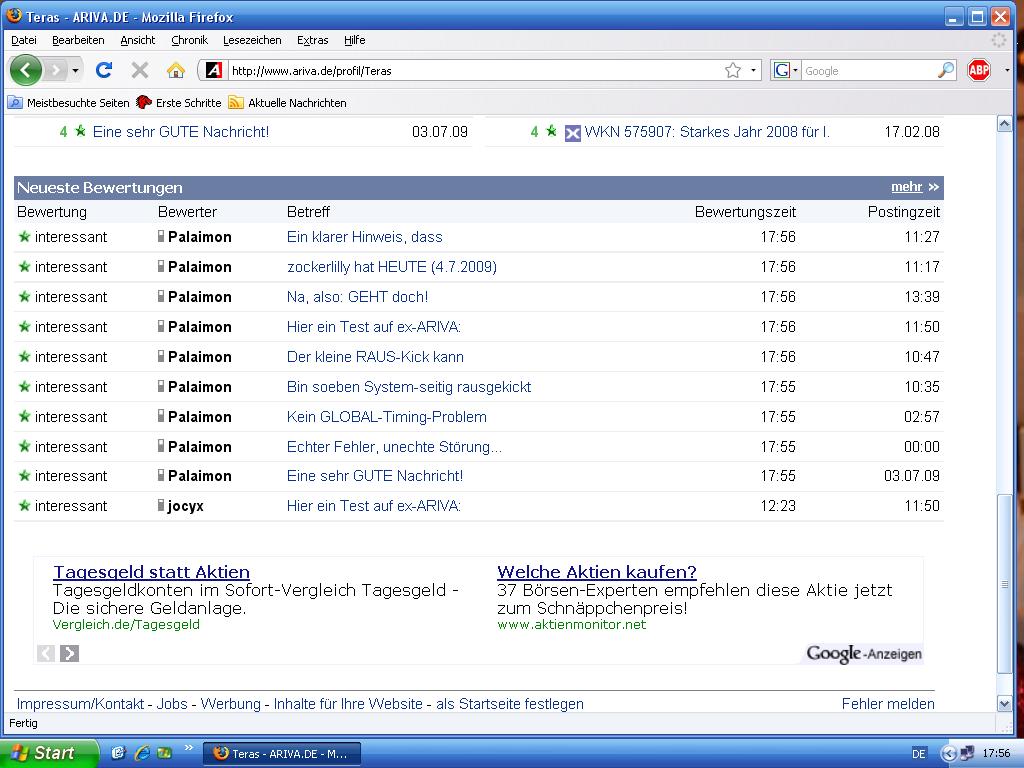
Task: Reload the page with the refresh icon
Action: tap(103, 70)
